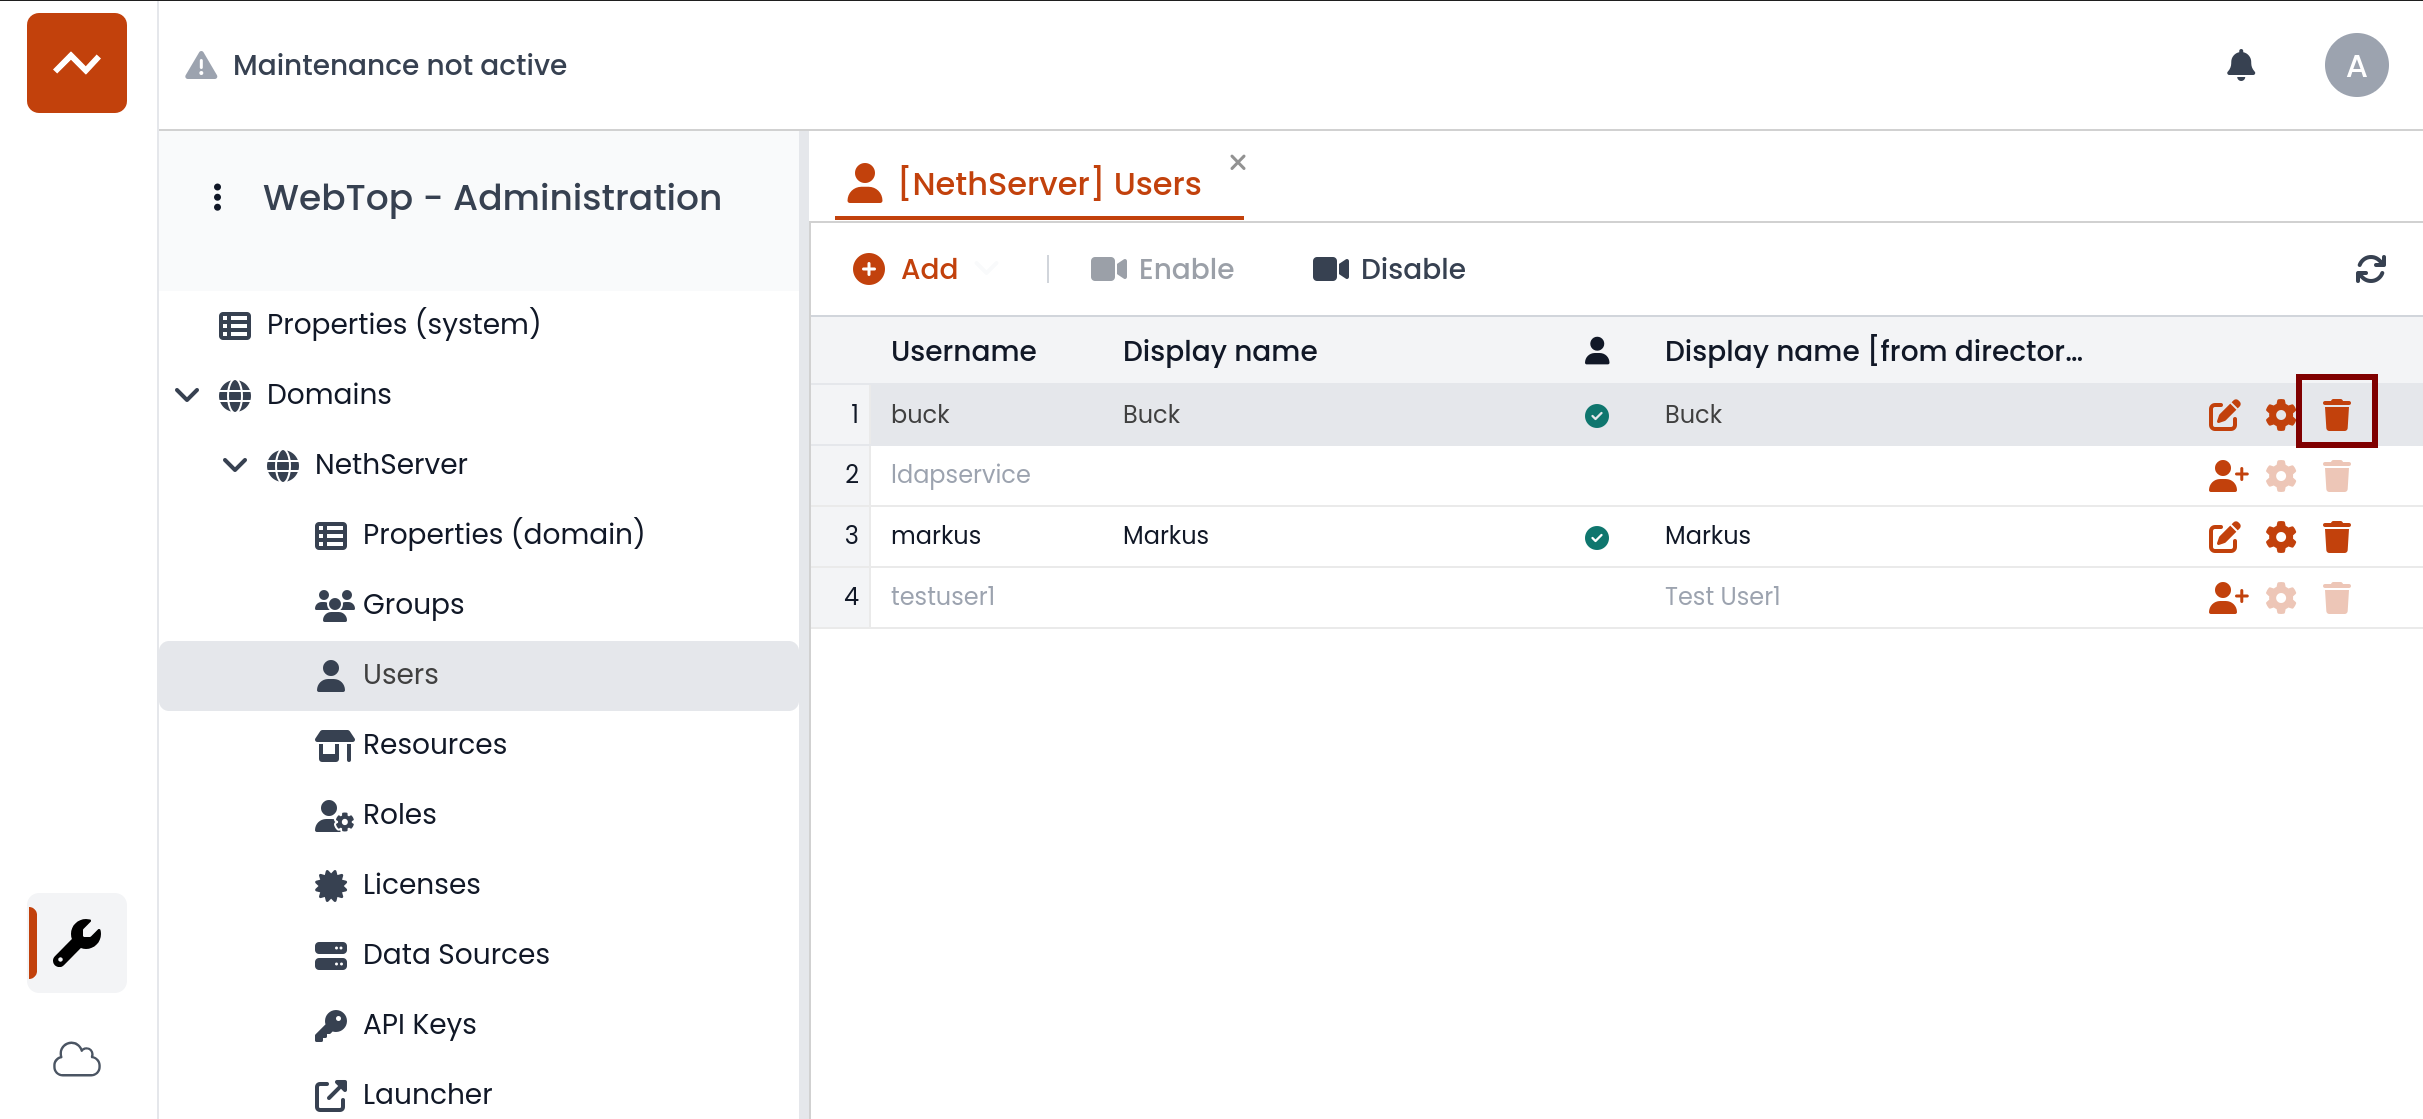Open the three-dot menu beside WebTop - Administration

coord(217,197)
